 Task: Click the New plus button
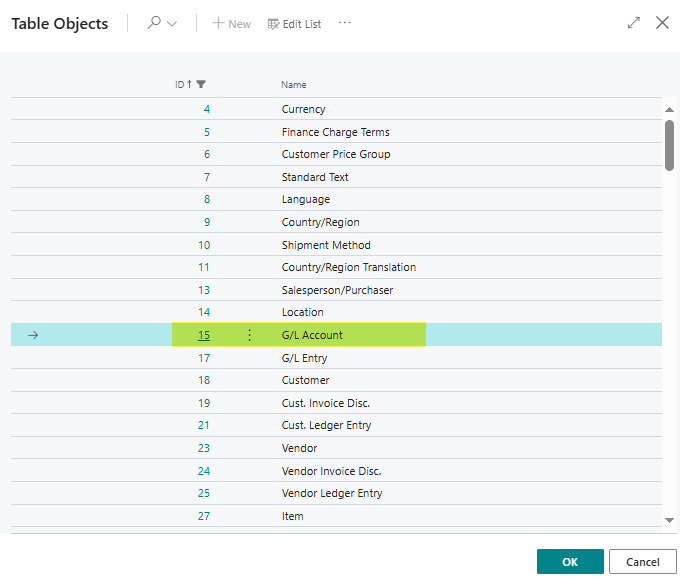[x=231, y=24]
